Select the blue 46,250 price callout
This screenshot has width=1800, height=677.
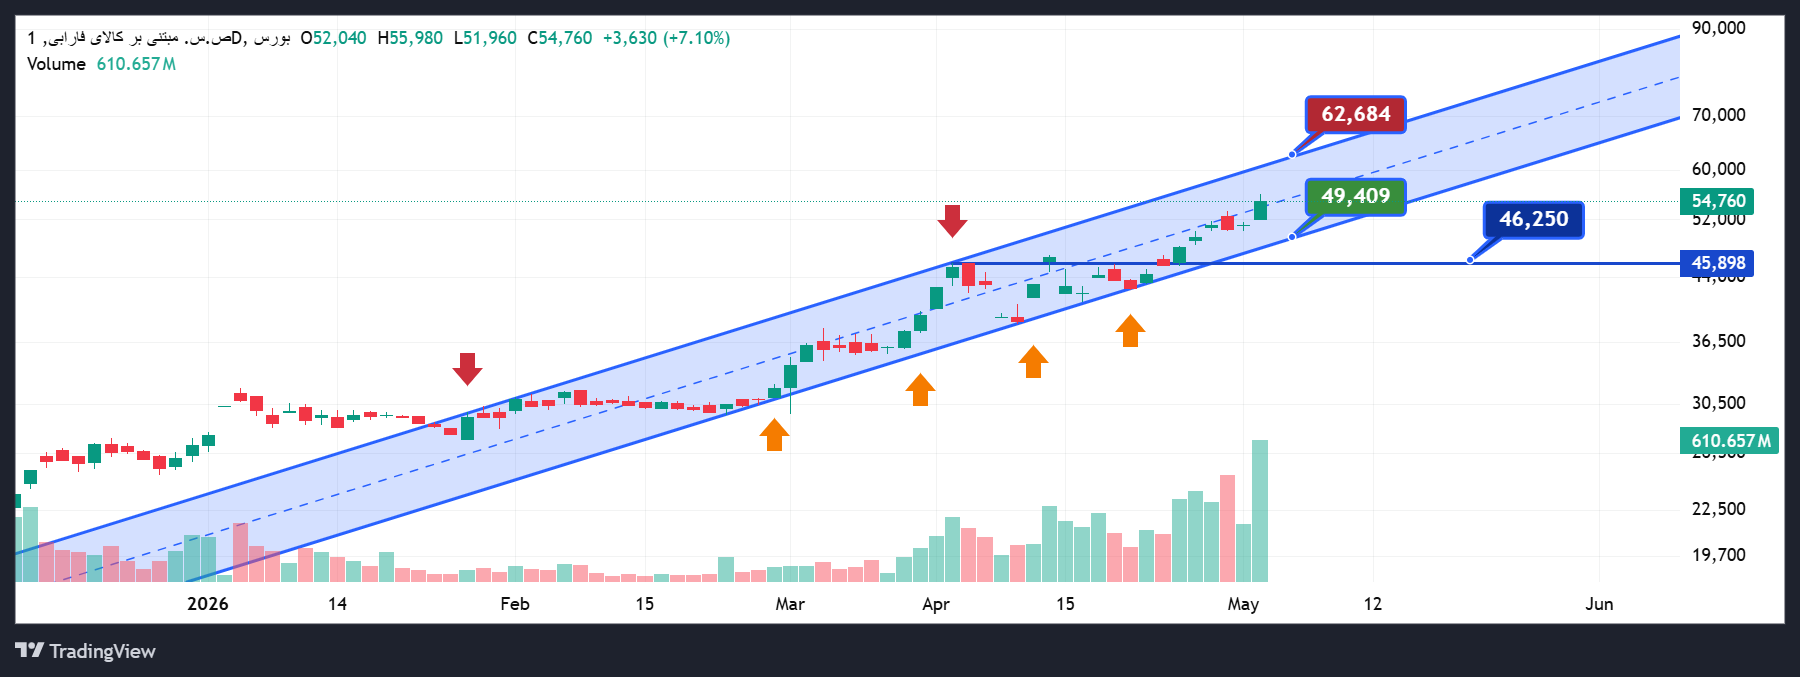click(x=1533, y=219)
